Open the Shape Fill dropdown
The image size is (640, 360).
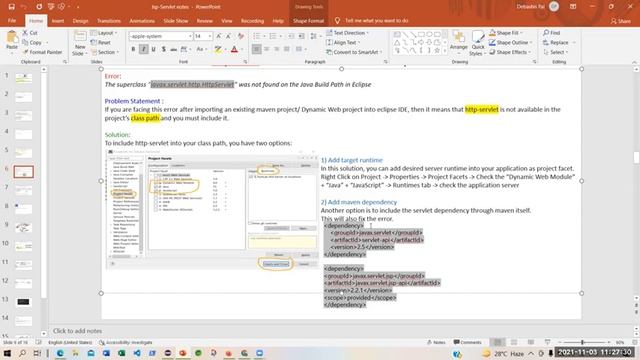point(506,33)
